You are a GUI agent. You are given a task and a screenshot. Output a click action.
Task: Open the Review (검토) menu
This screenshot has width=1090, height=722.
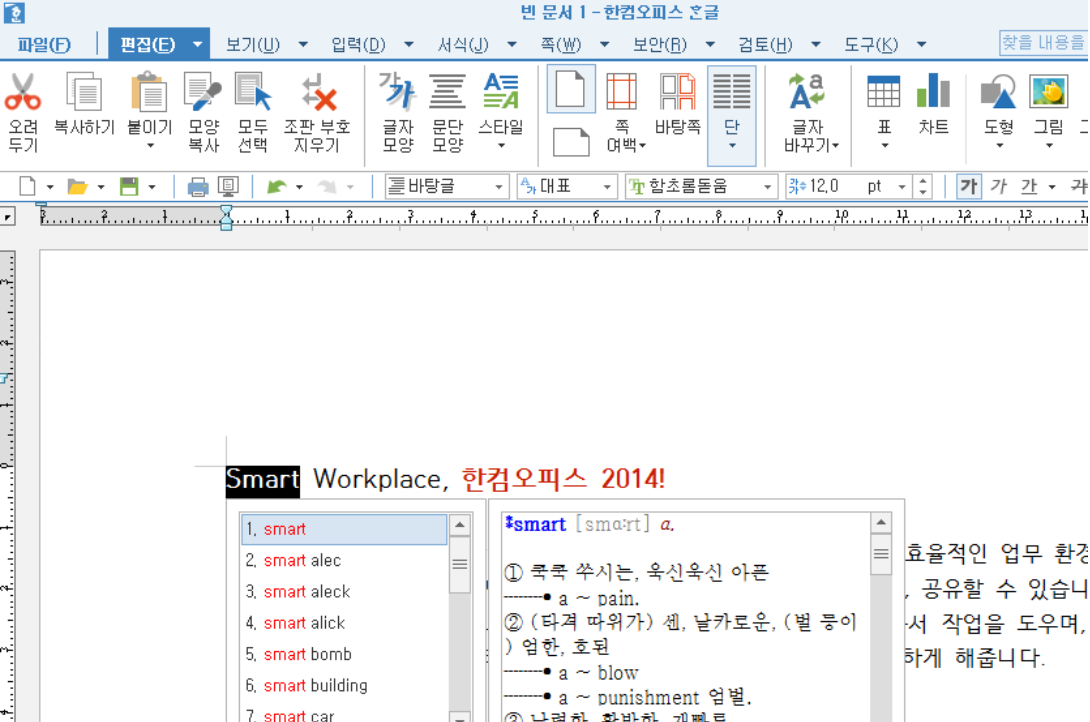click(x=765, y=44)
